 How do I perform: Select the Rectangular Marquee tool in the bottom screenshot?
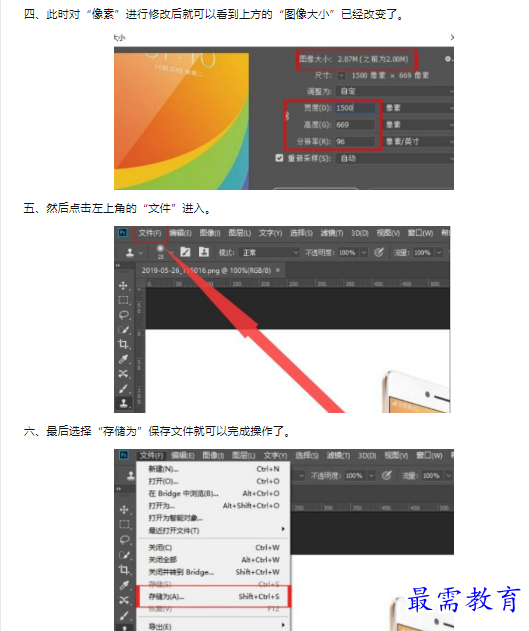point(124,524)
